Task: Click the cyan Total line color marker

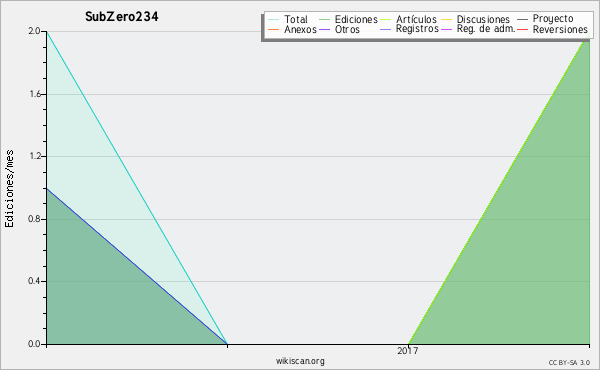Action: coord(274,19)
